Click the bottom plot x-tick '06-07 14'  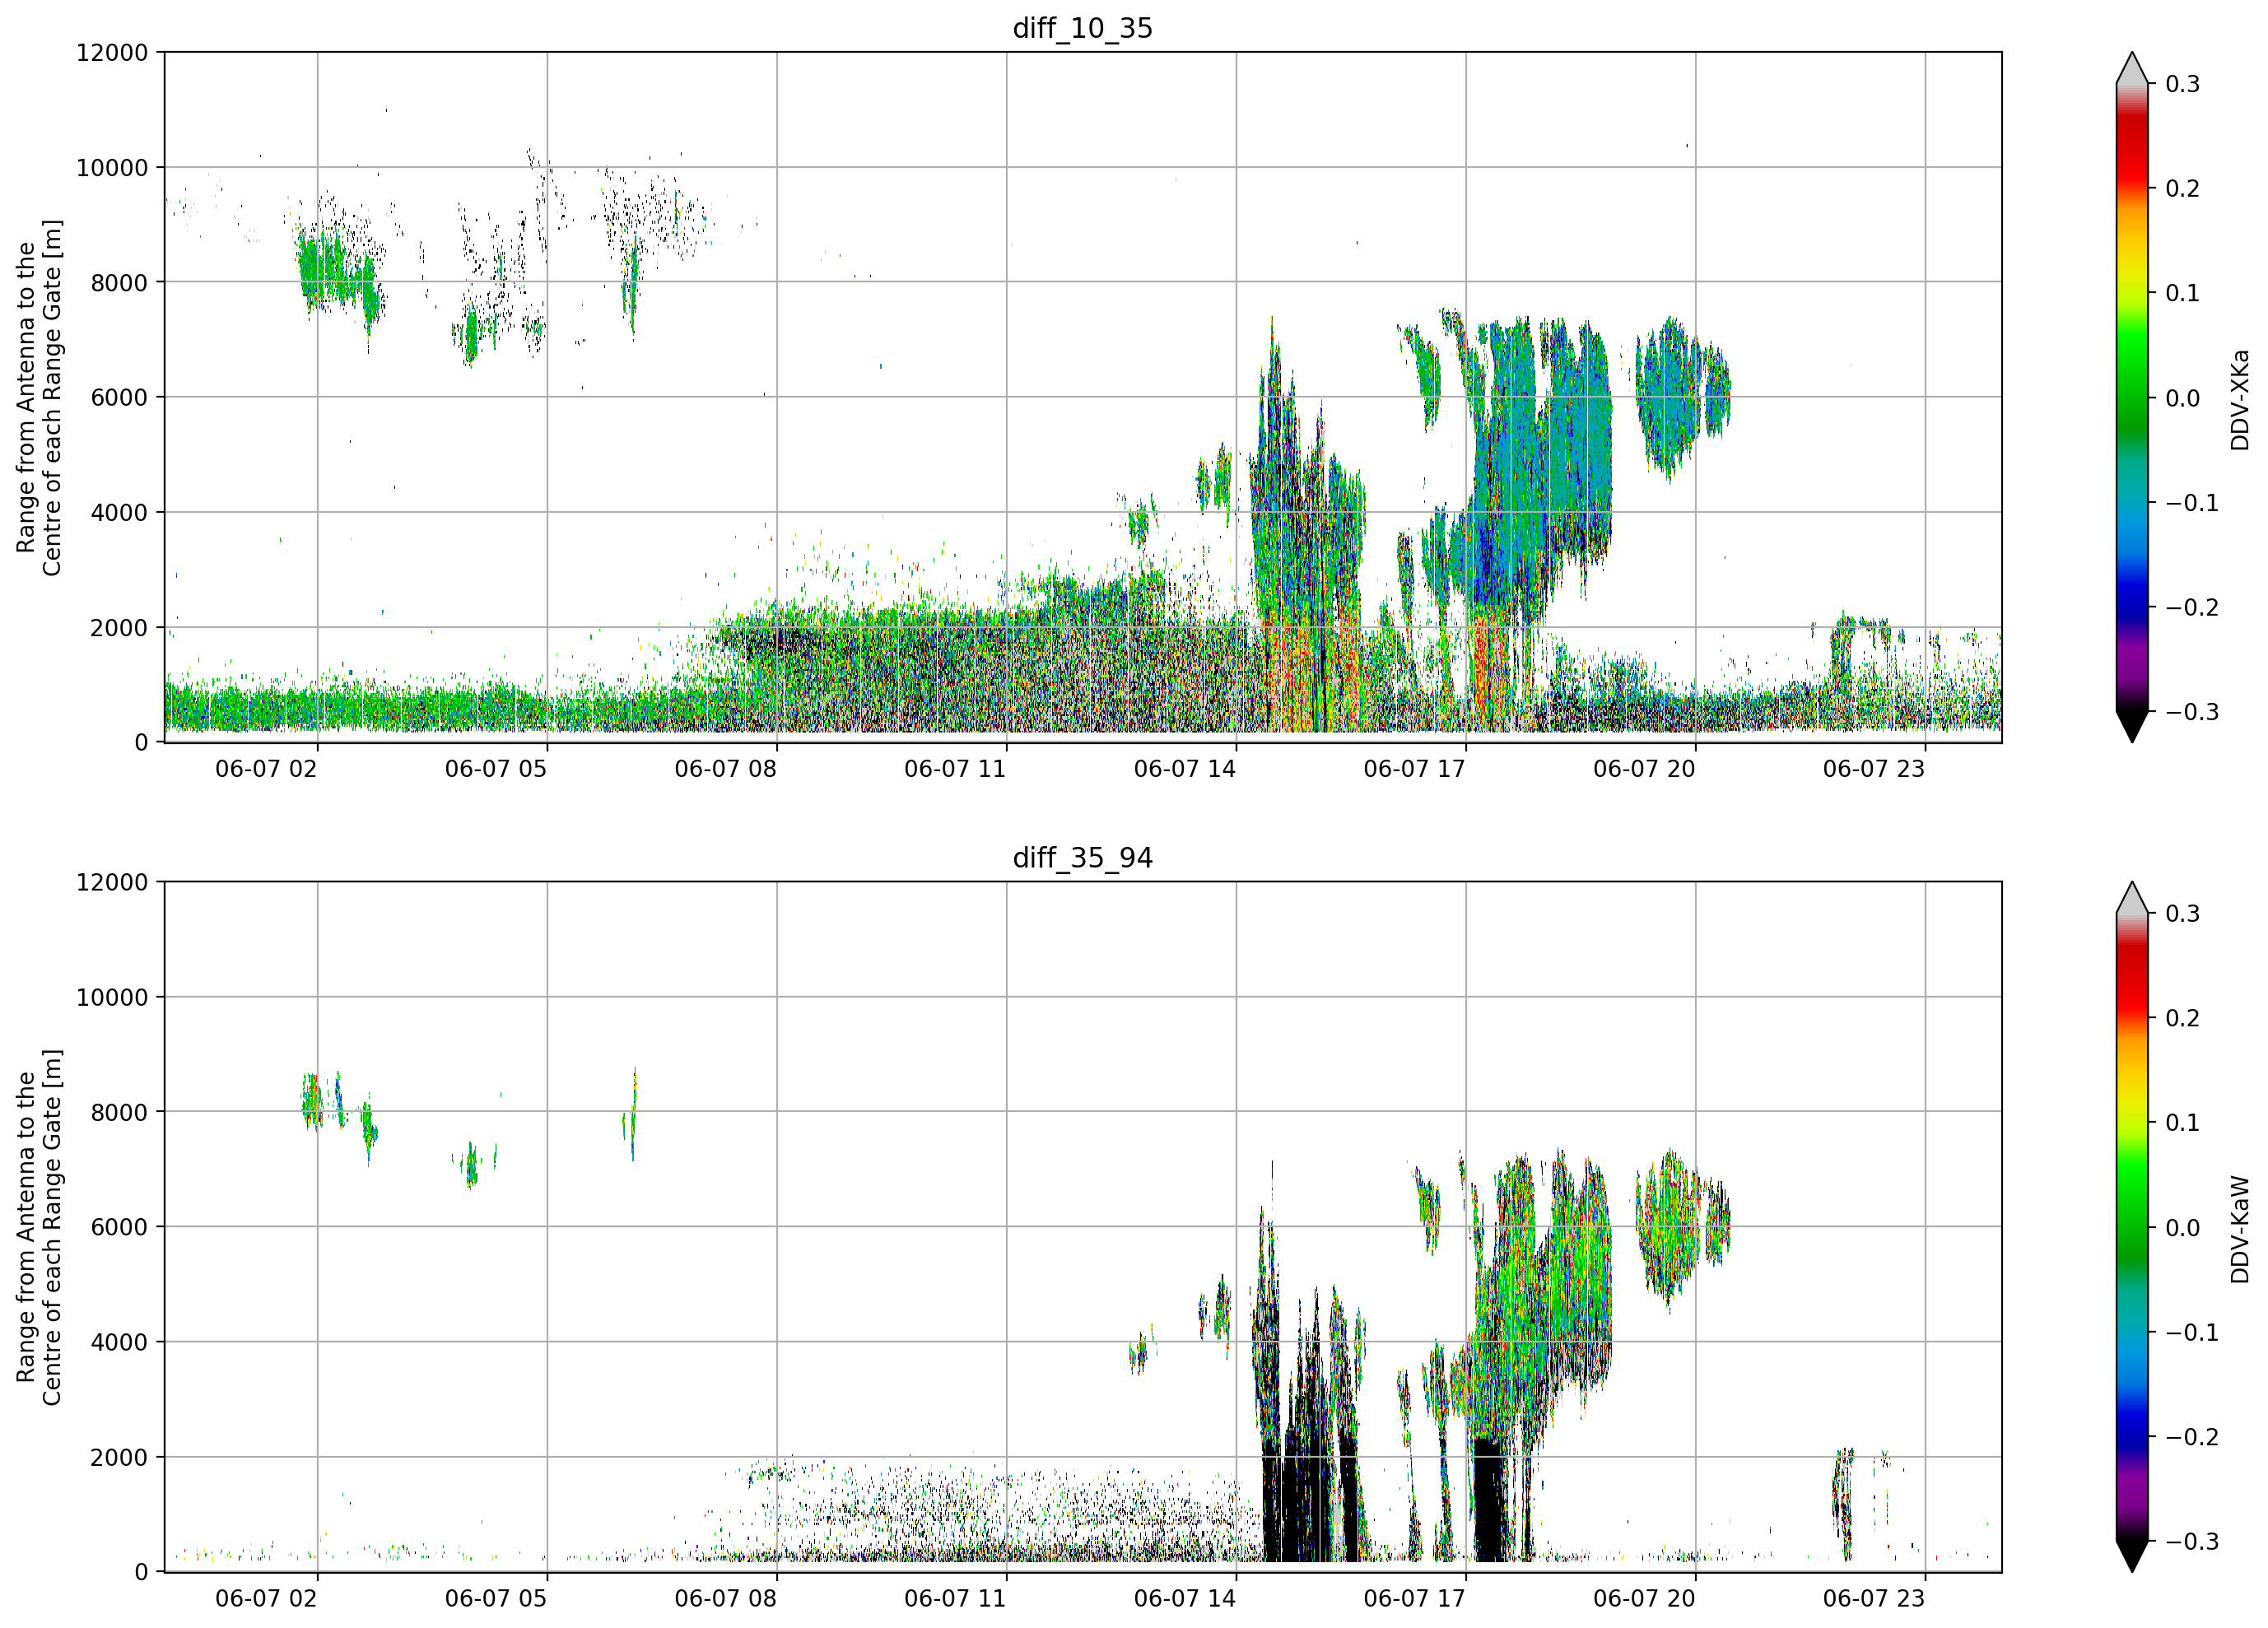[x=1185, y=1599]
